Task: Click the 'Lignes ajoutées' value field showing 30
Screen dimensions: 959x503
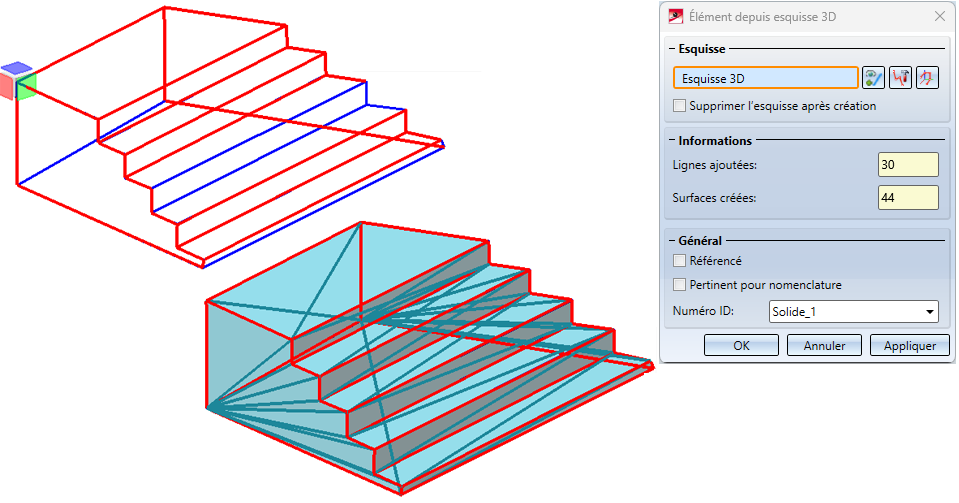Action: tap(908, 165)
